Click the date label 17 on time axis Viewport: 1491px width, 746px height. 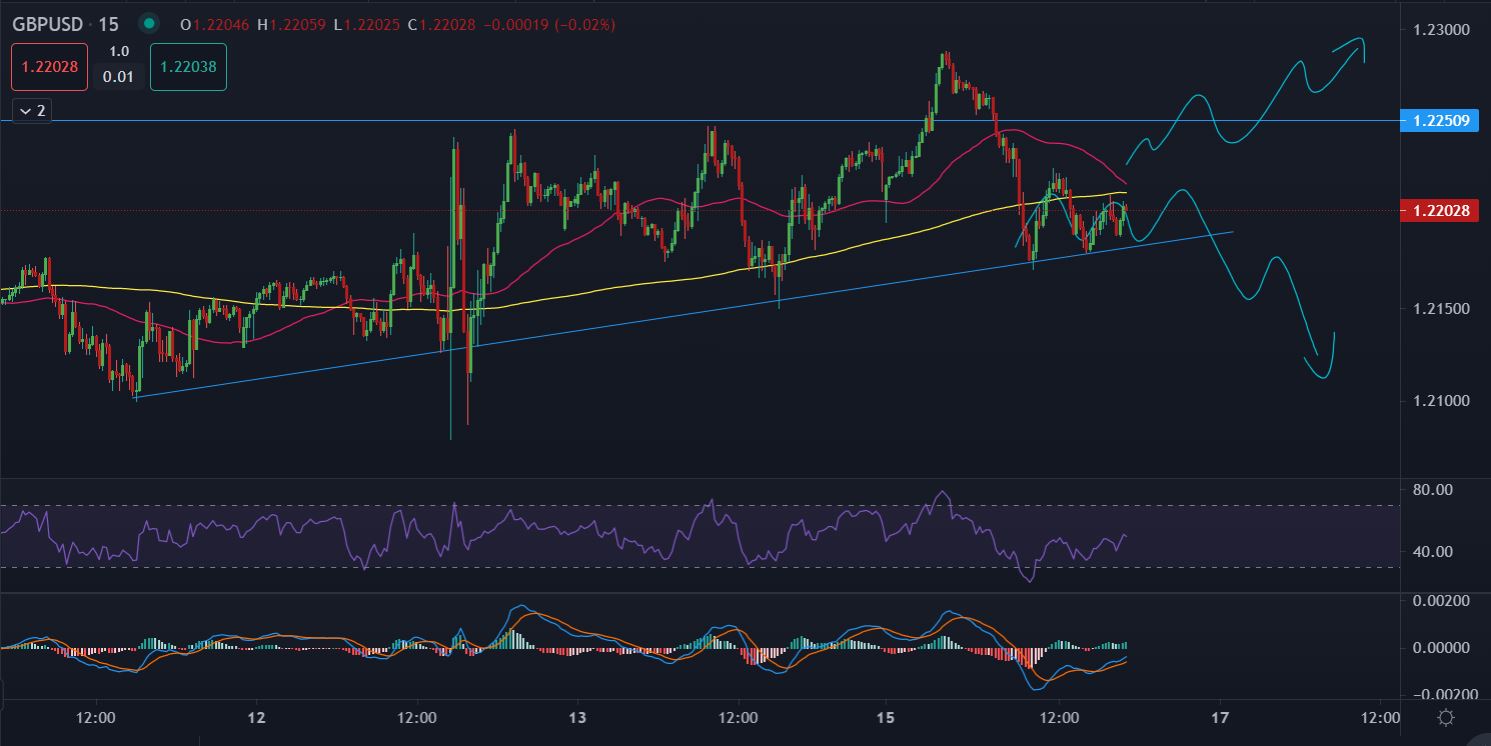tap(1219, 718)
